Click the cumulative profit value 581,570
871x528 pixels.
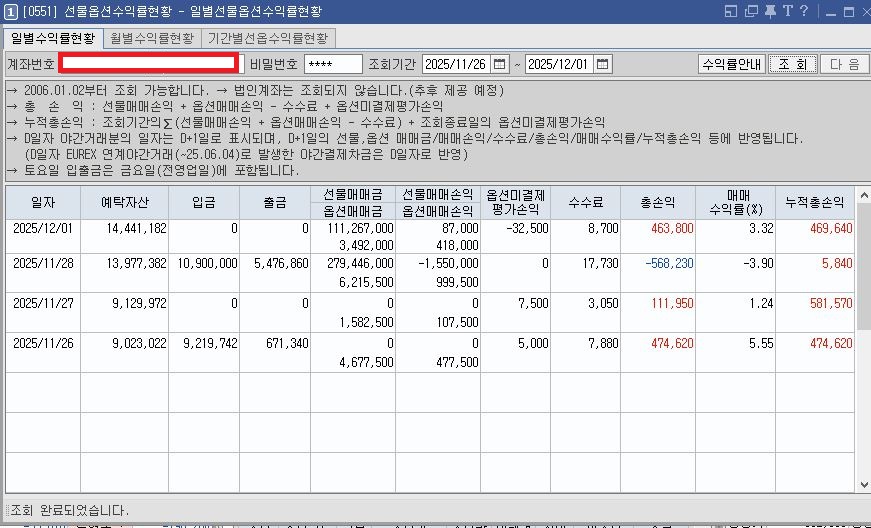click(831, 303)
